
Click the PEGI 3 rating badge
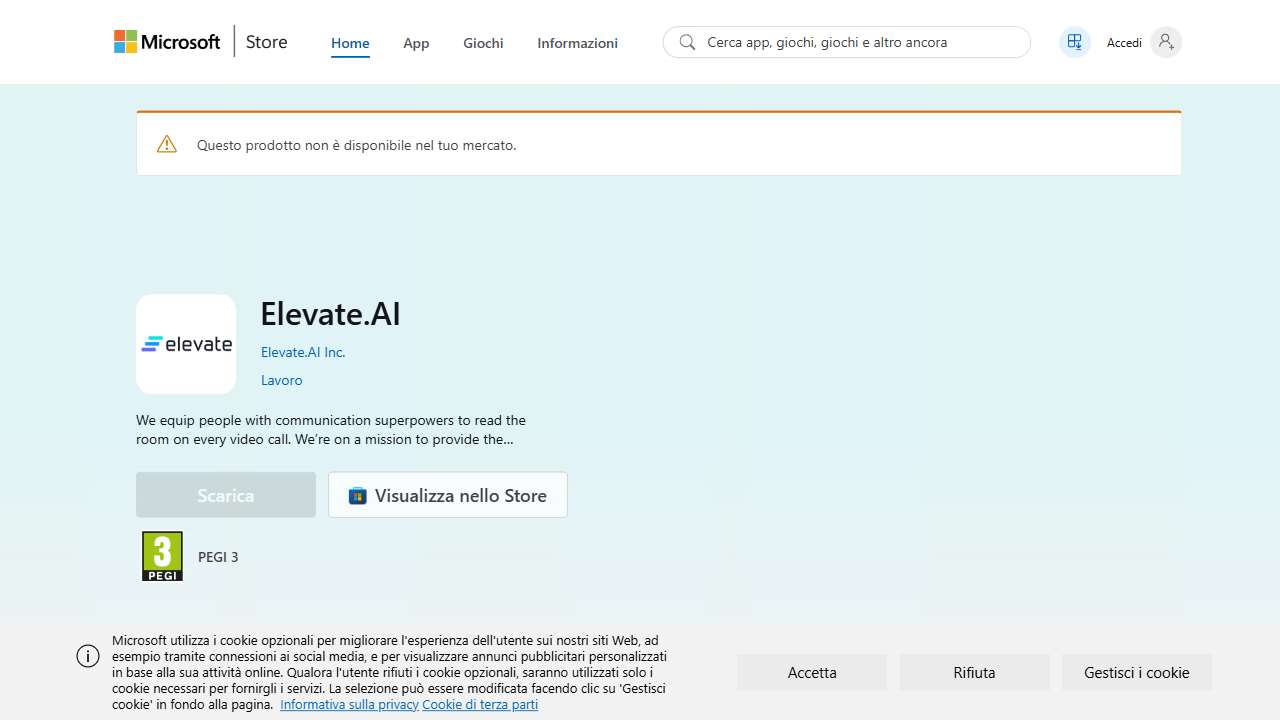161,555
